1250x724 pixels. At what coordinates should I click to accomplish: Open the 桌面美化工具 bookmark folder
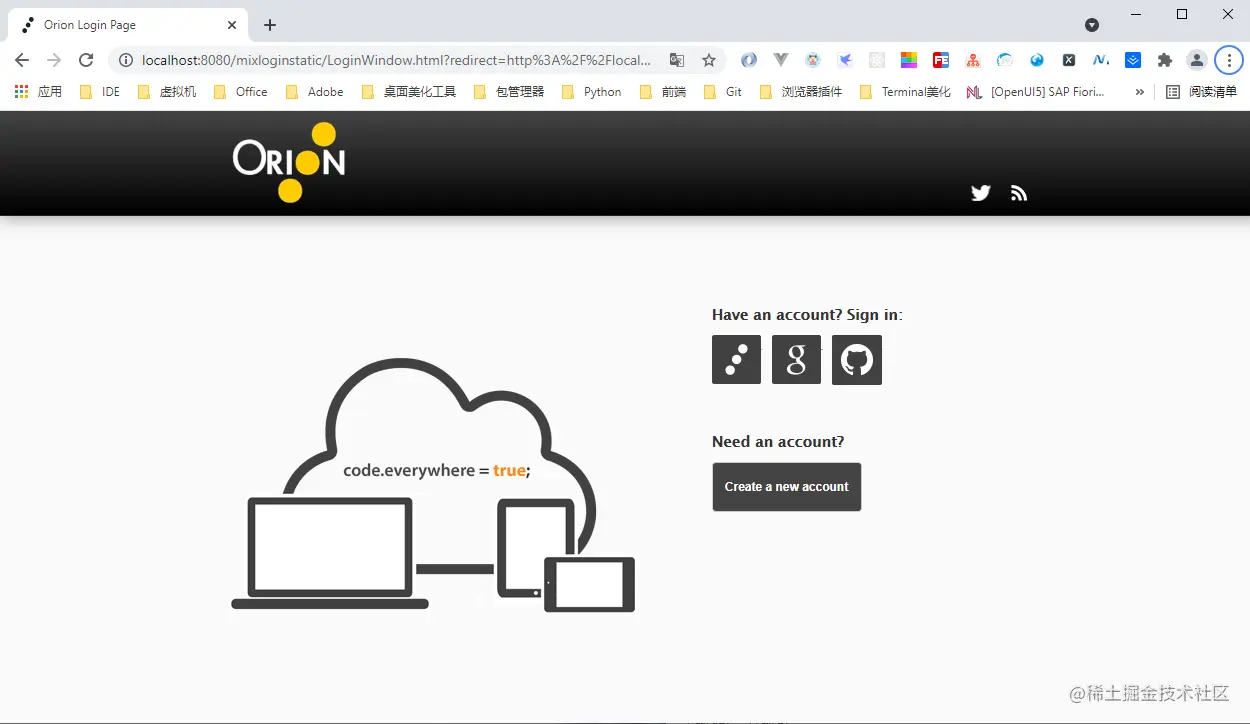tap(409, 91)
